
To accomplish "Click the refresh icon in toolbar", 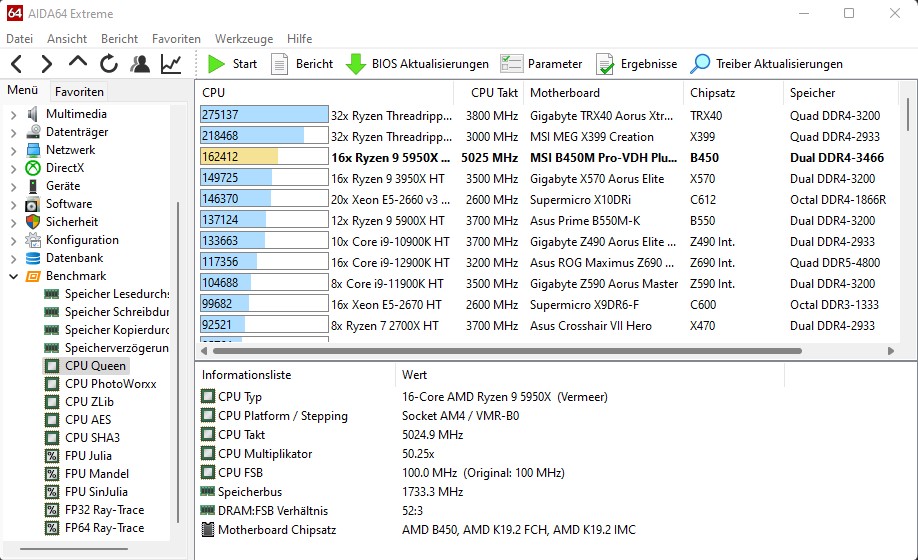I will pyautogui.click(x=108, y=64).
